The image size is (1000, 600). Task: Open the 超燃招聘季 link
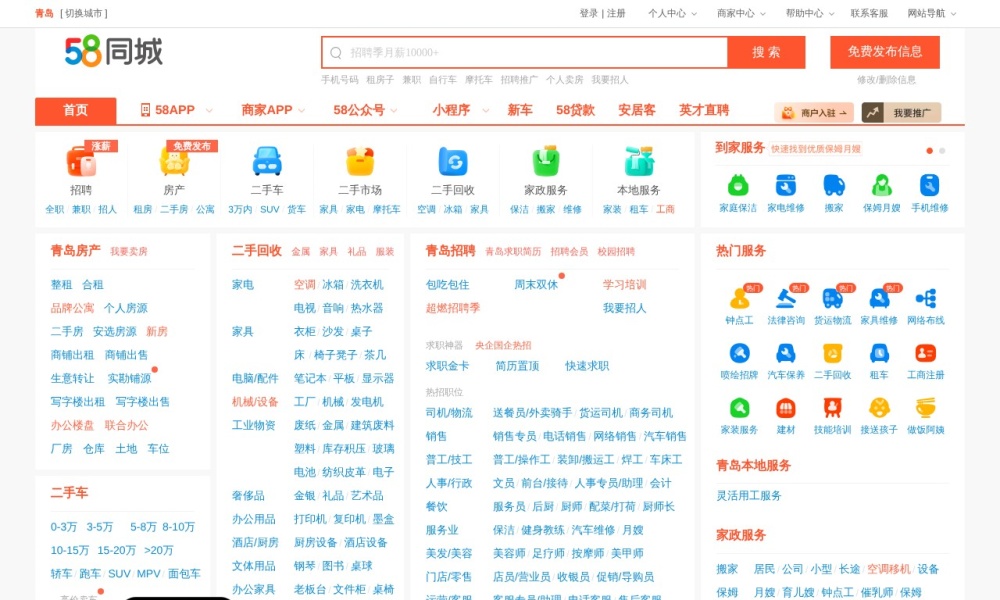[453, 308]
